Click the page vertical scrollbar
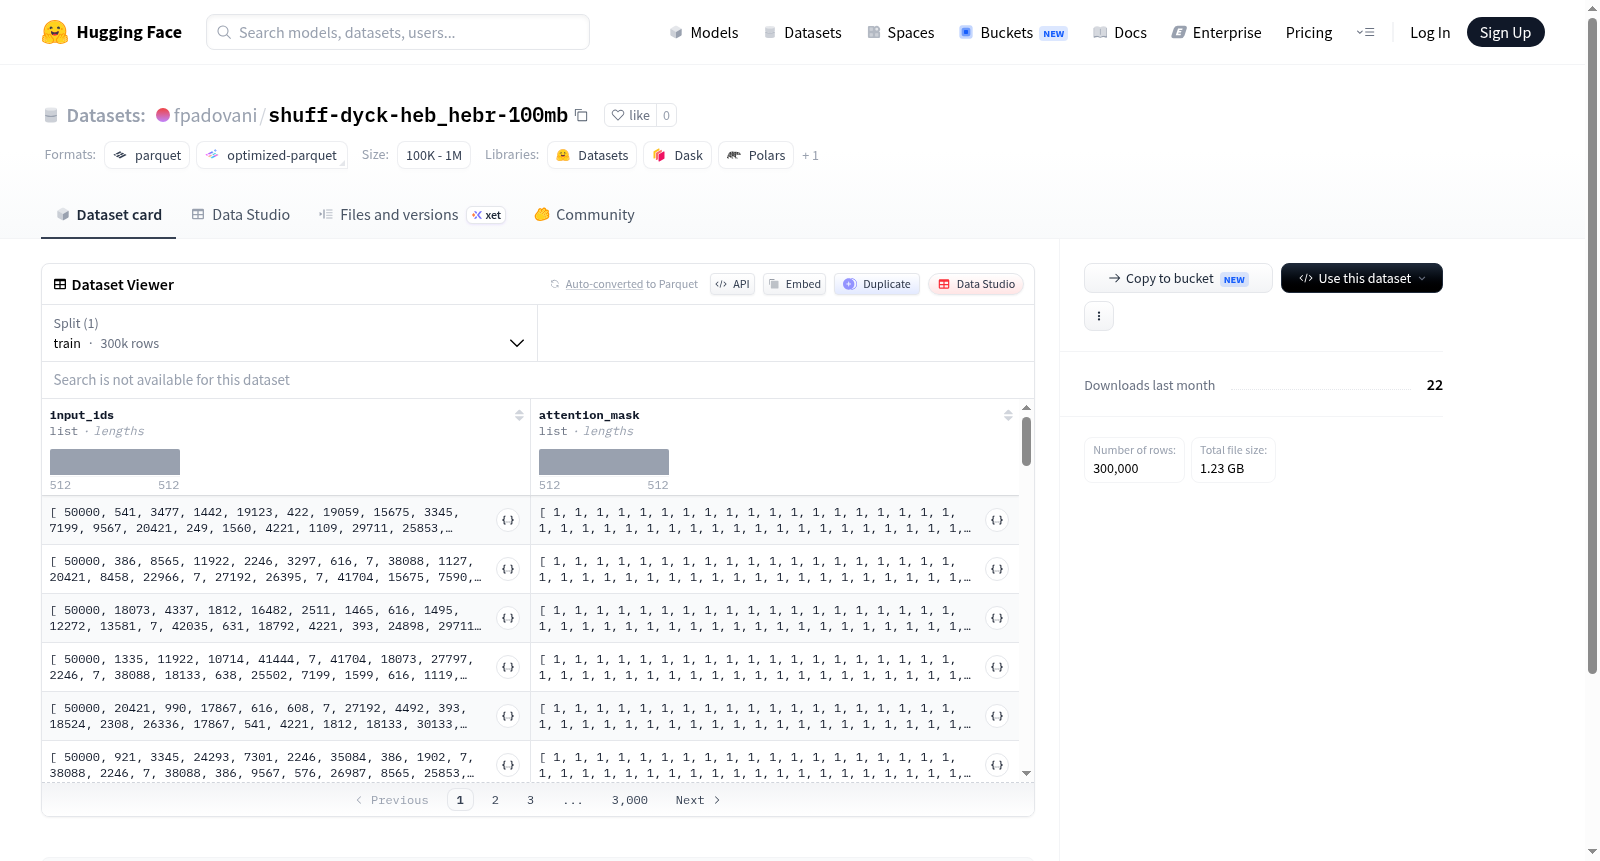 pyautogui.click(x=1592, y=345)
